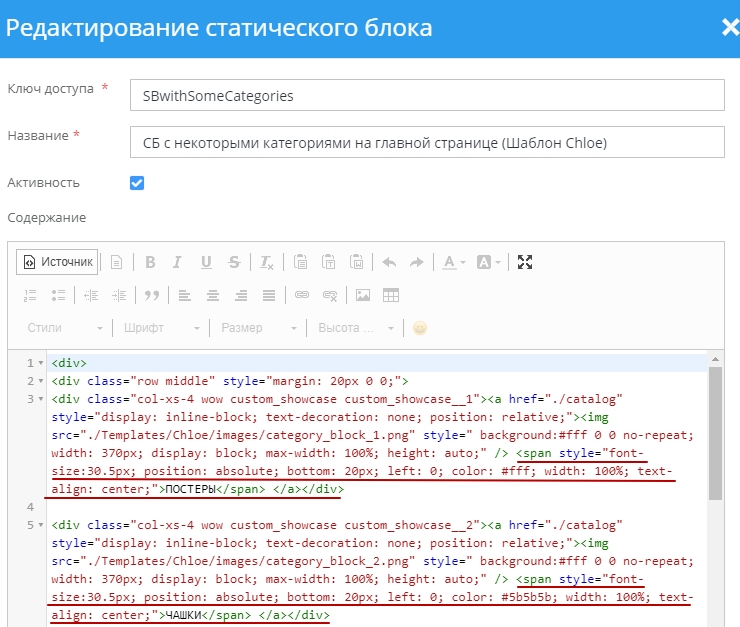
Task: Click the insert table icon
Action: [391, 295]
